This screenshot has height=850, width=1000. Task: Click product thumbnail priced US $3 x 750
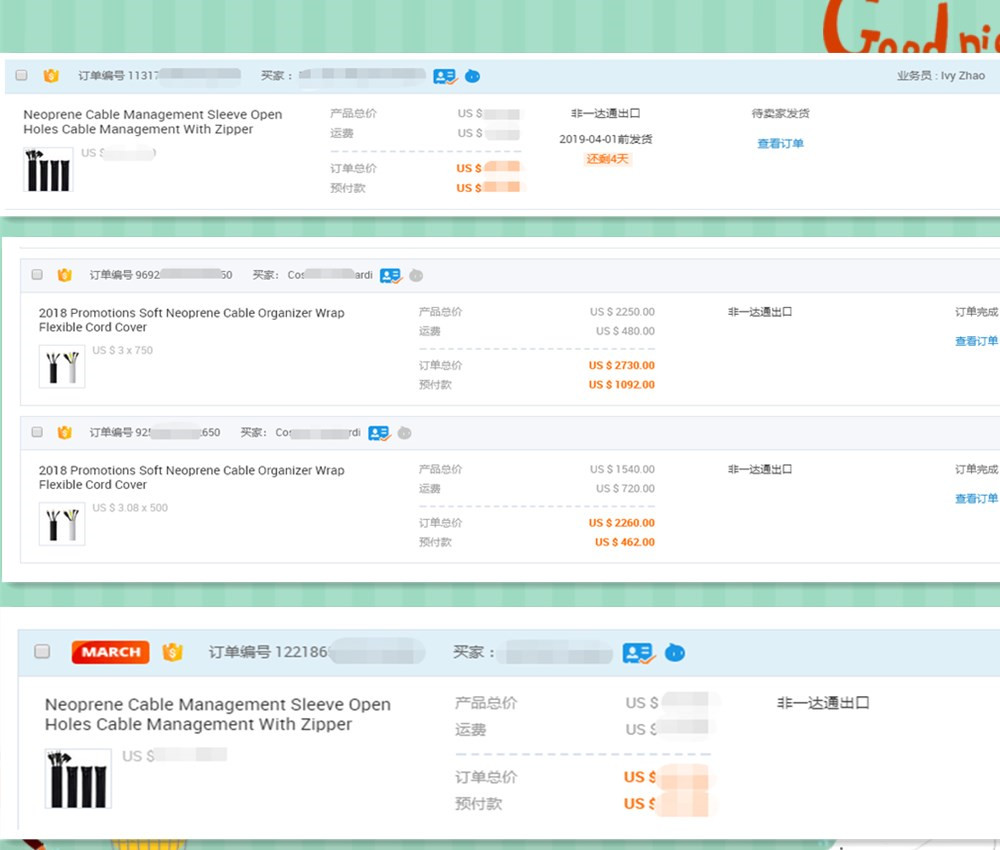(62, 366)
